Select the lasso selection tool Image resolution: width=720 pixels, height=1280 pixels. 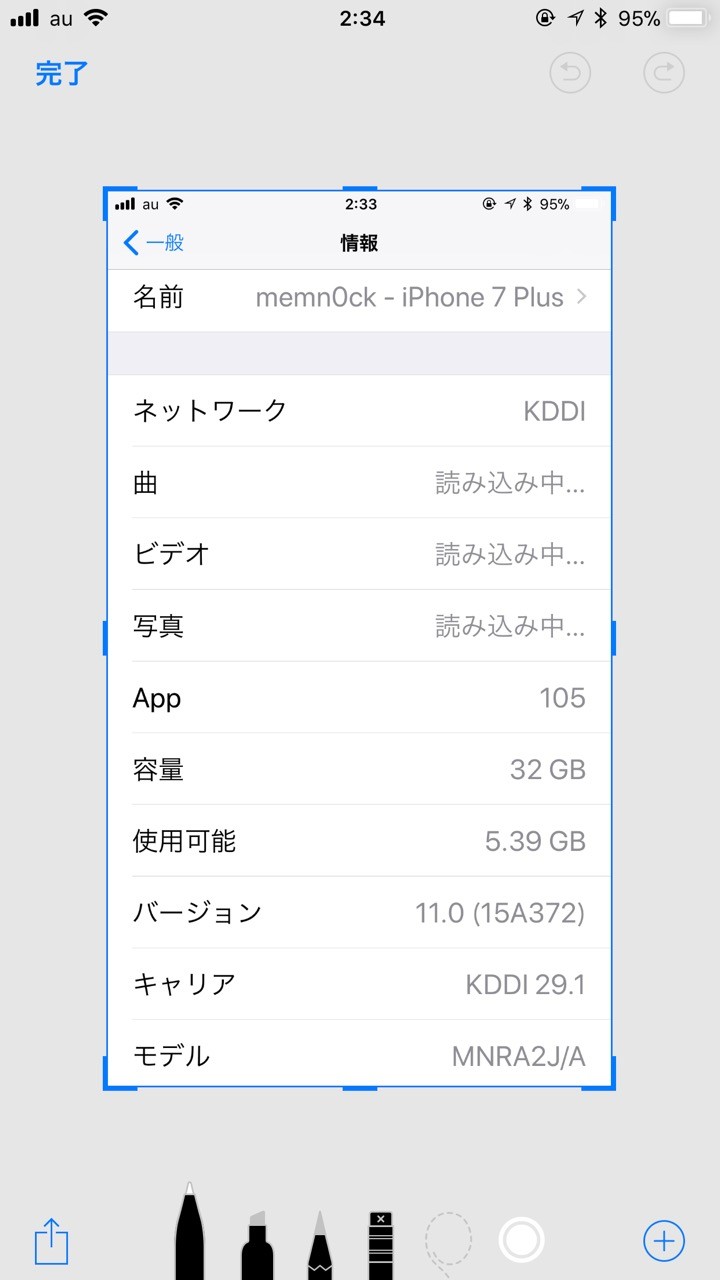447,1244
